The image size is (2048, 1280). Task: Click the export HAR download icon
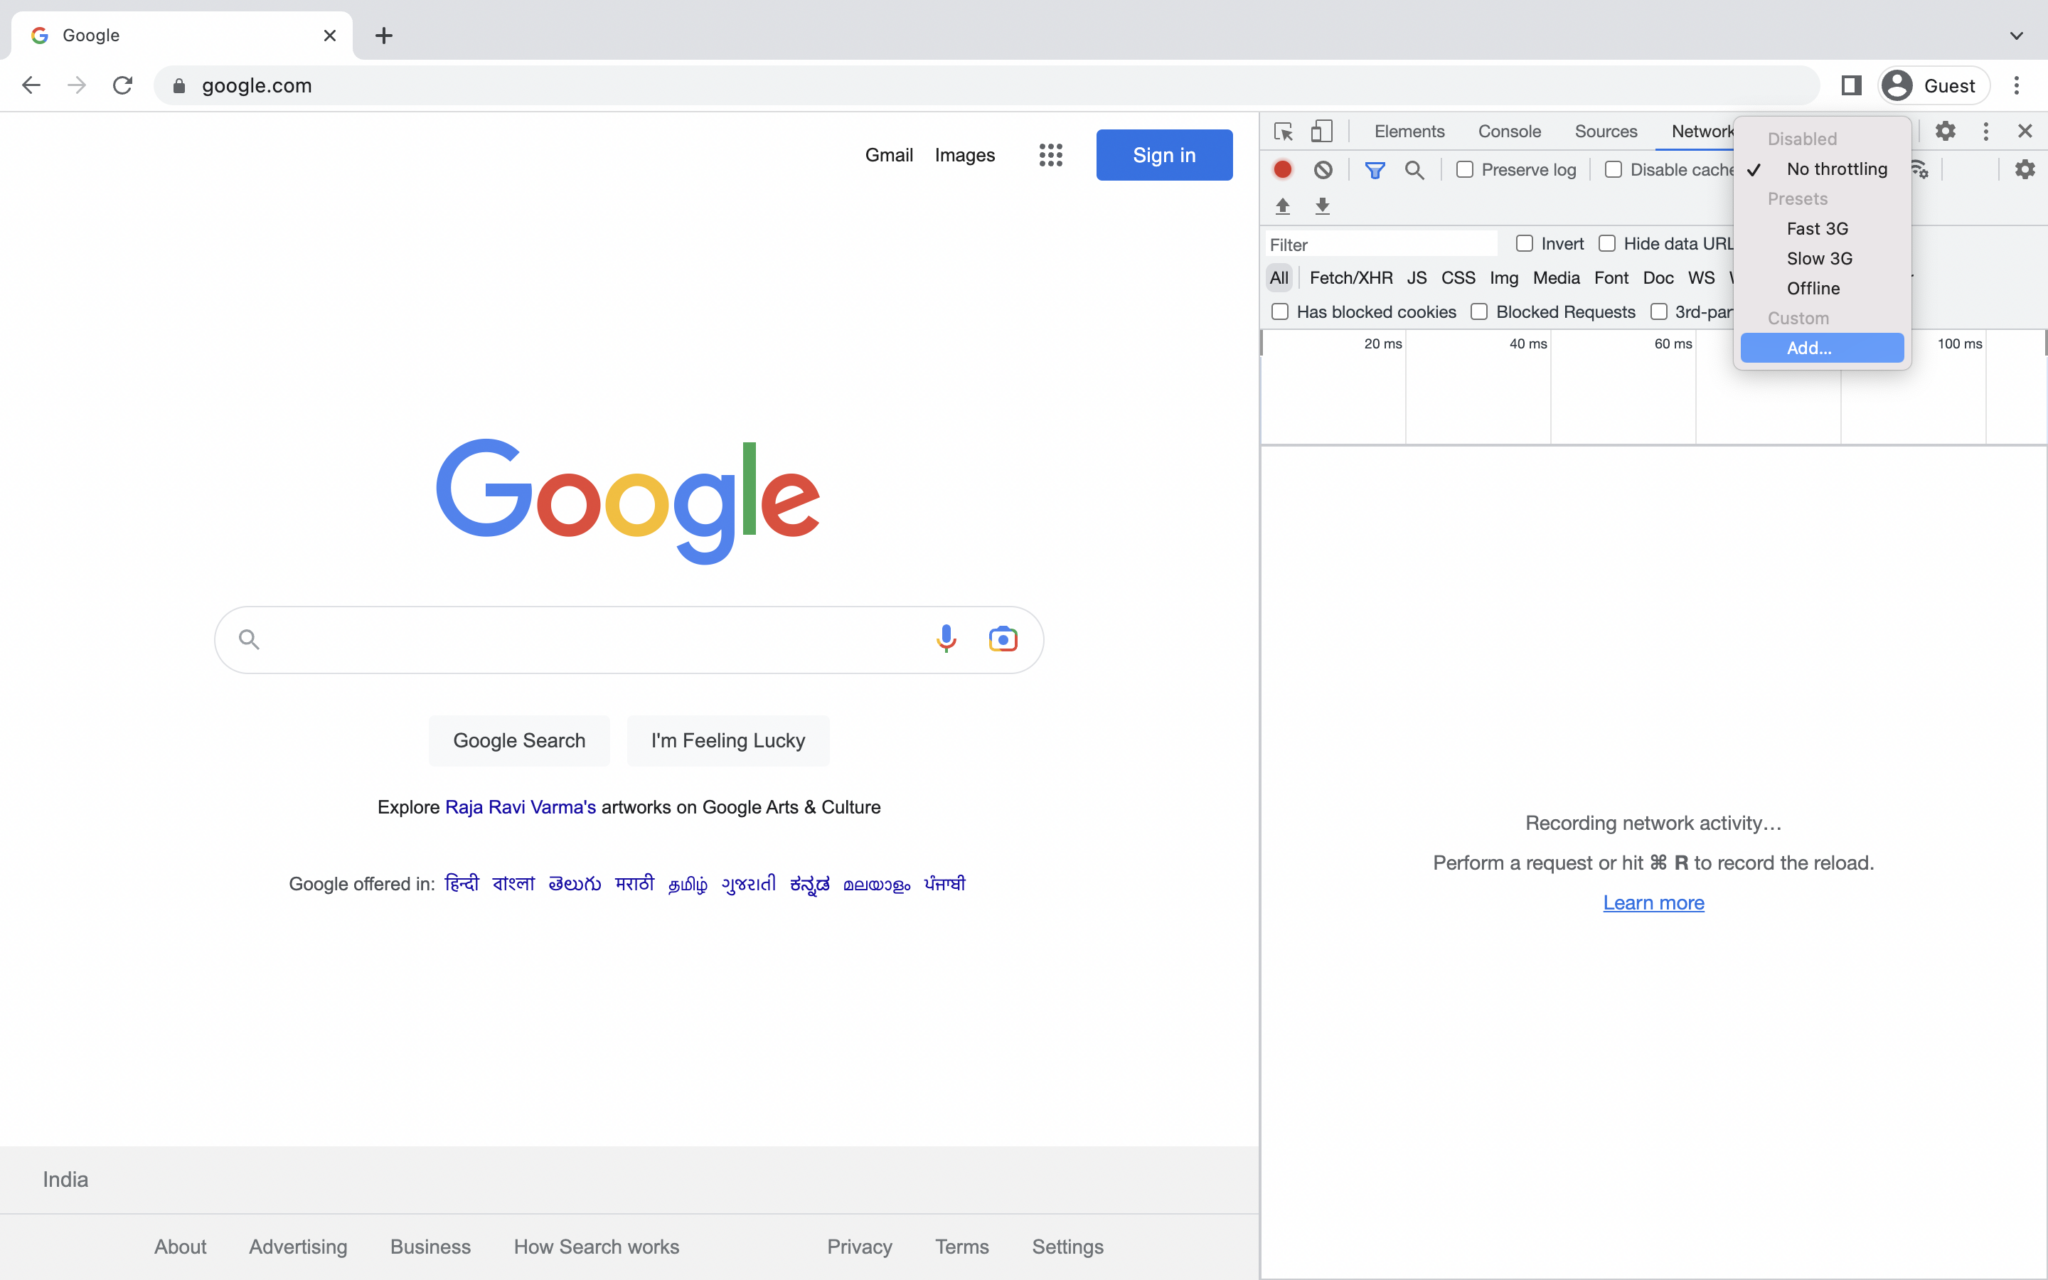click(1322, 206)
